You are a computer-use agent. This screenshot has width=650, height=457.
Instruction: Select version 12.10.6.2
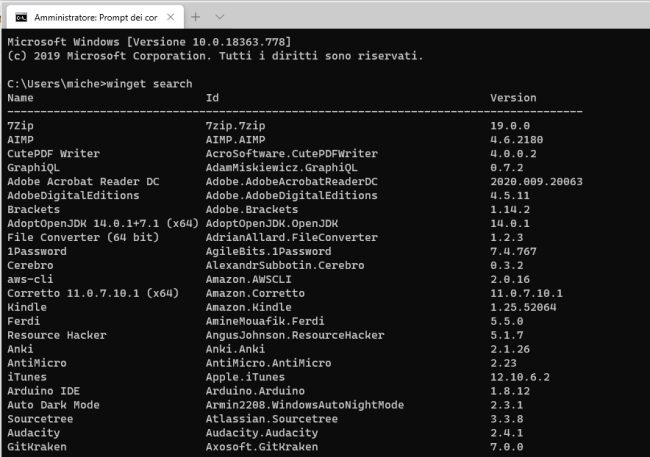point(520,377)
